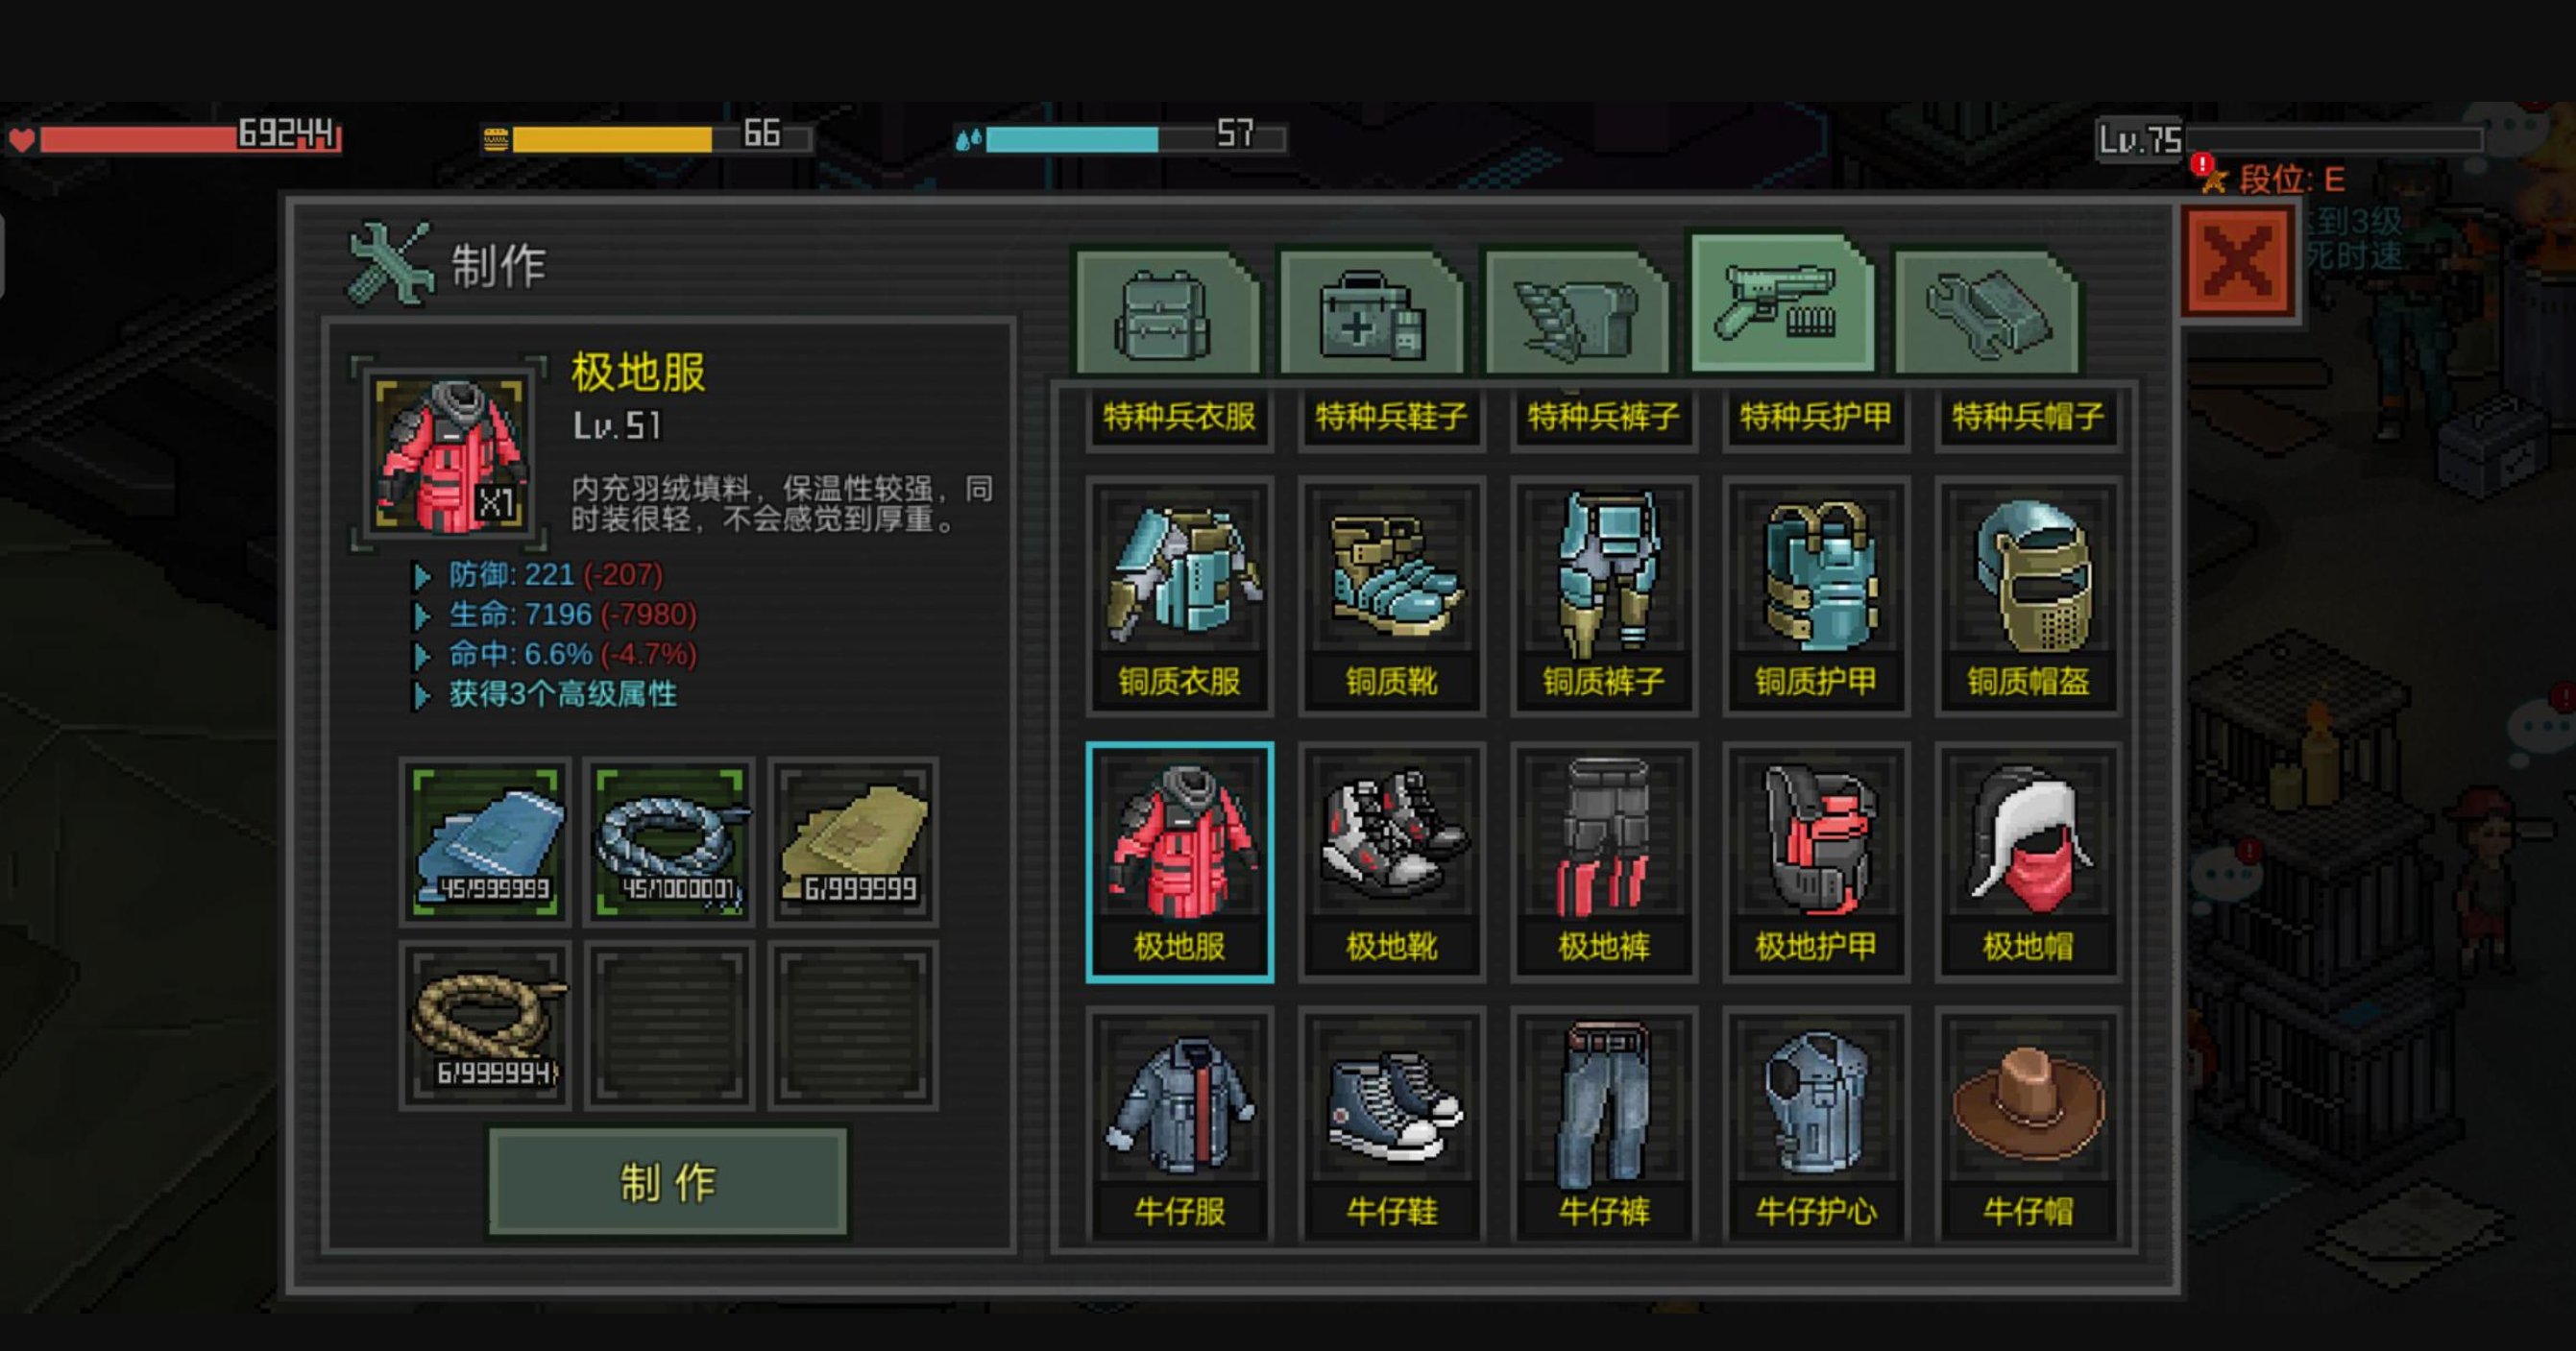Close the crafting window
This screenshot has width=2576, height=1351.
pos(2237,263)
